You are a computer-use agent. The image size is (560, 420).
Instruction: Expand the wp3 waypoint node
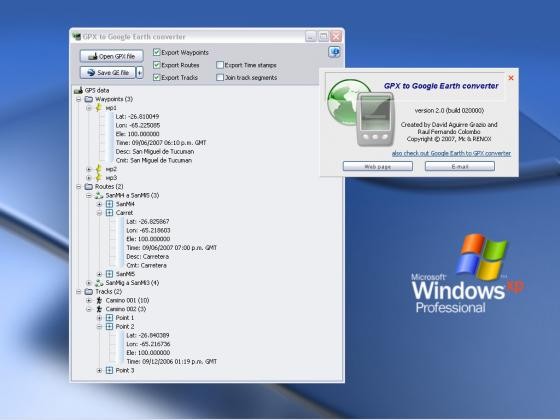[x=89, y=178]
